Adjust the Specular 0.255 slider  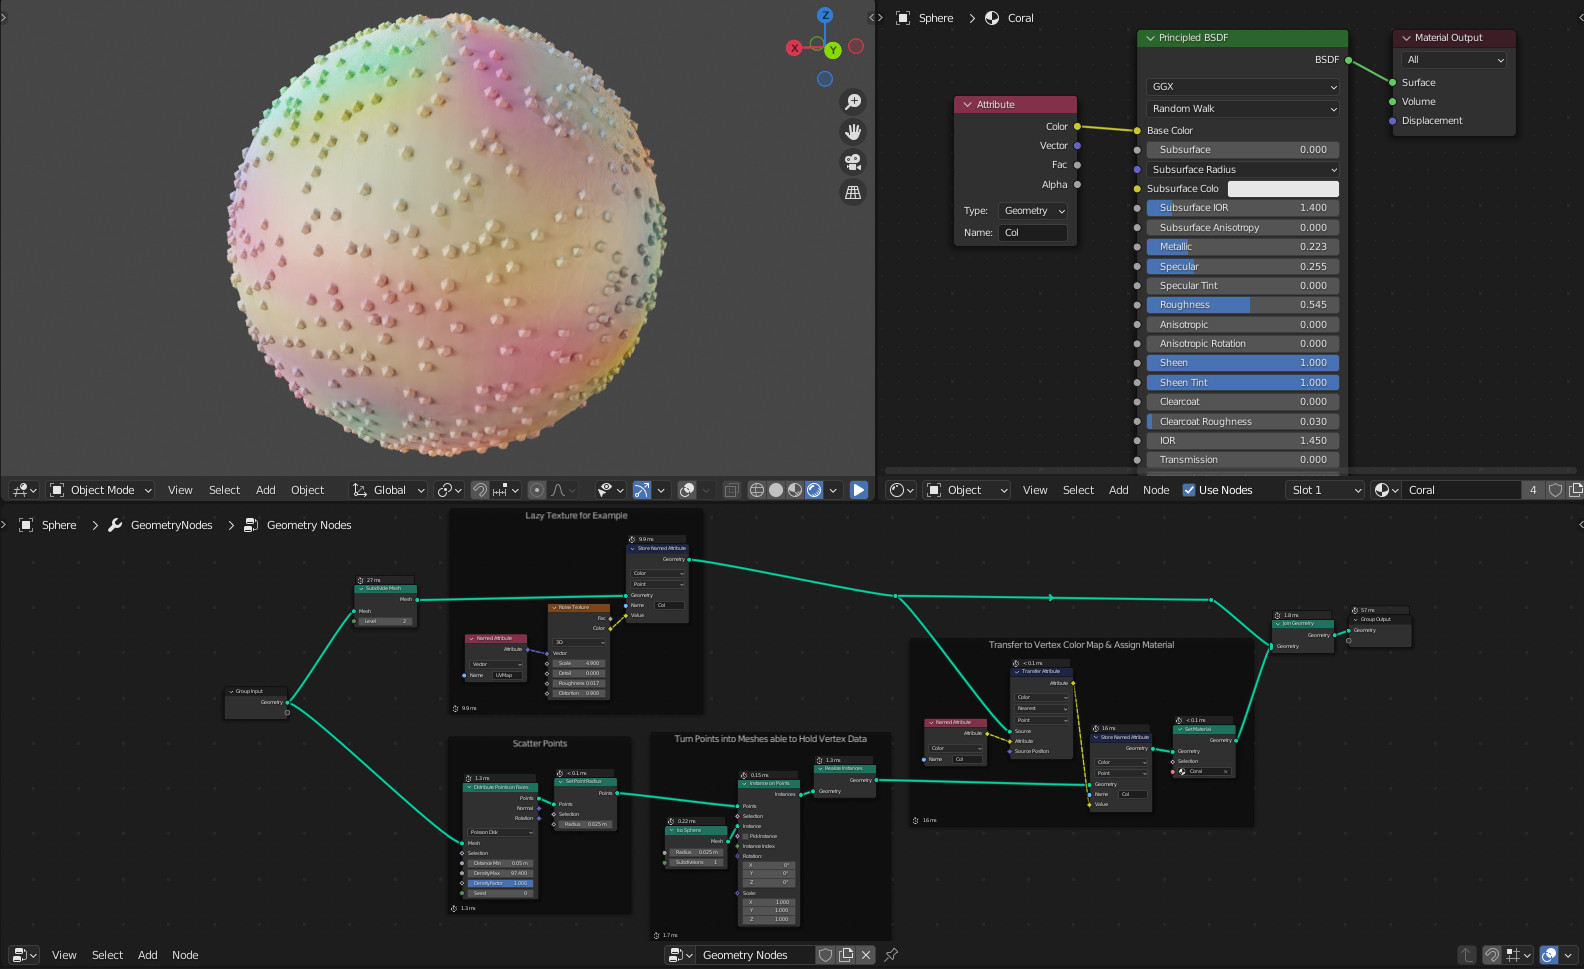(1243, 267)
